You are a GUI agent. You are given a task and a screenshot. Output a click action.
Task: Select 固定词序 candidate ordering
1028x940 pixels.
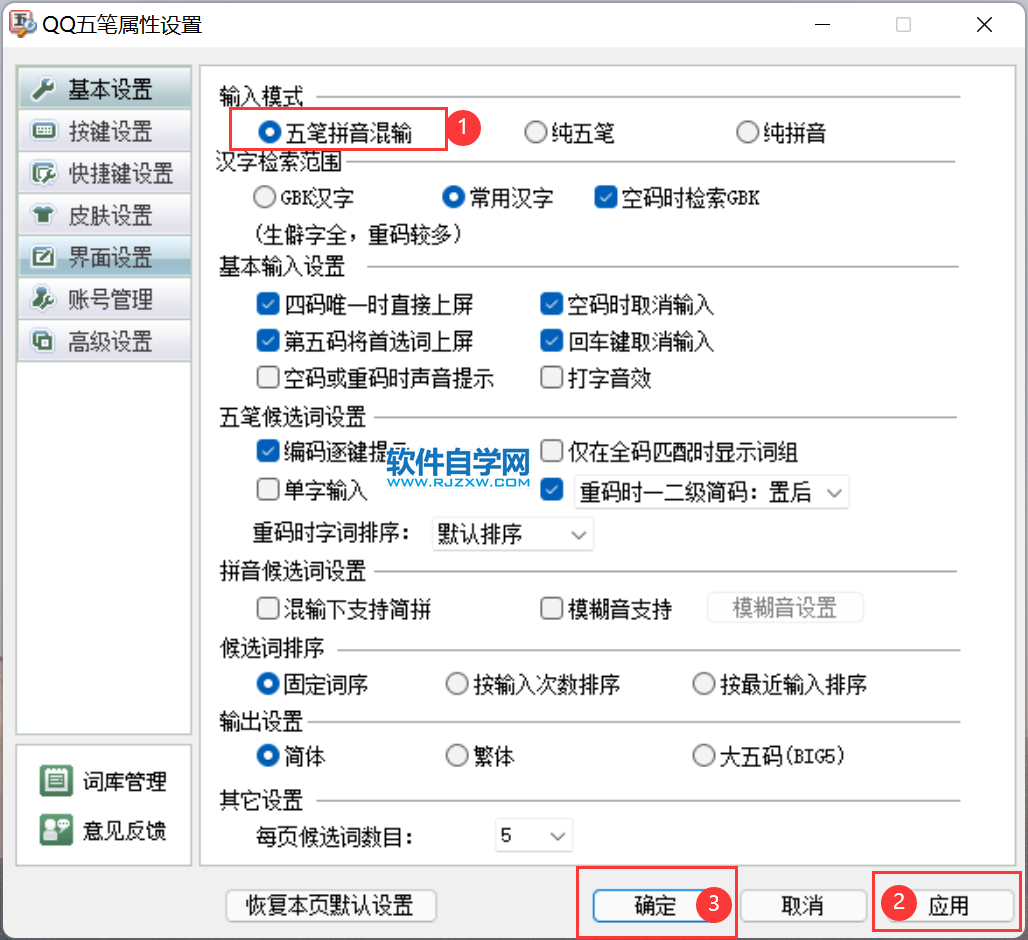[x=268, y=684]
